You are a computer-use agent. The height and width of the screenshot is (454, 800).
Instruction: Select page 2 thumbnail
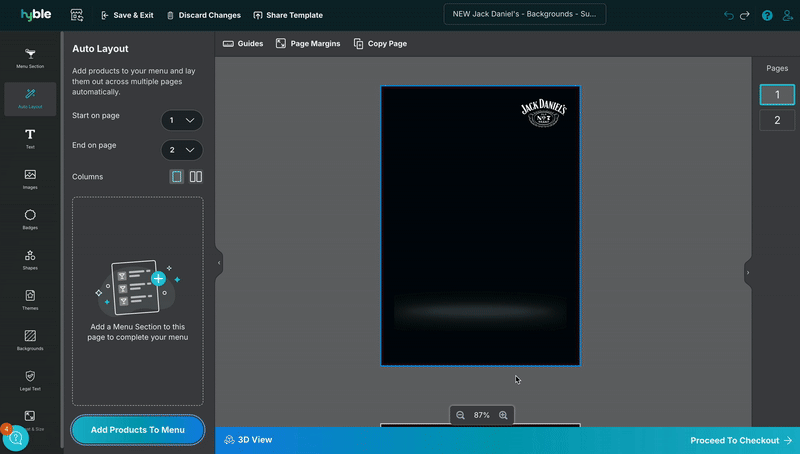(x=777, y=120)
